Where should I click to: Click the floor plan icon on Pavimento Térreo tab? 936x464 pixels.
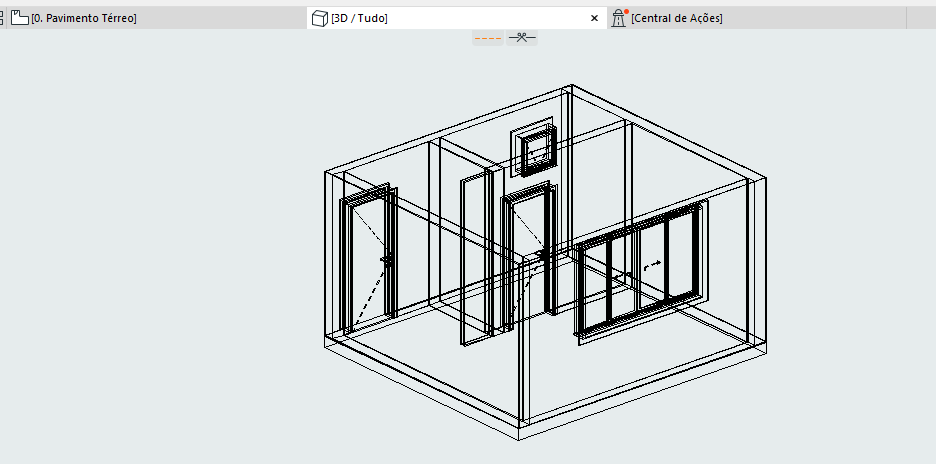20,19
